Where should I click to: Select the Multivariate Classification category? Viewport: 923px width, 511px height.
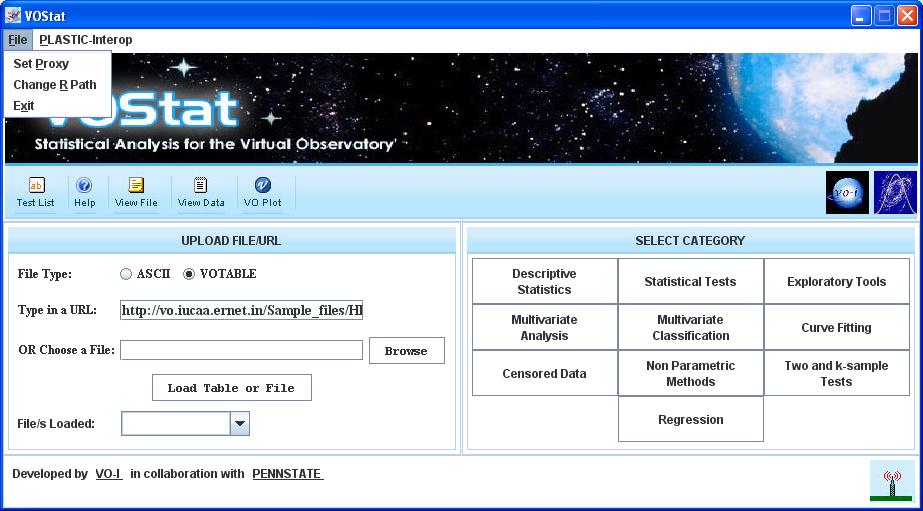[x=690, y=327]
